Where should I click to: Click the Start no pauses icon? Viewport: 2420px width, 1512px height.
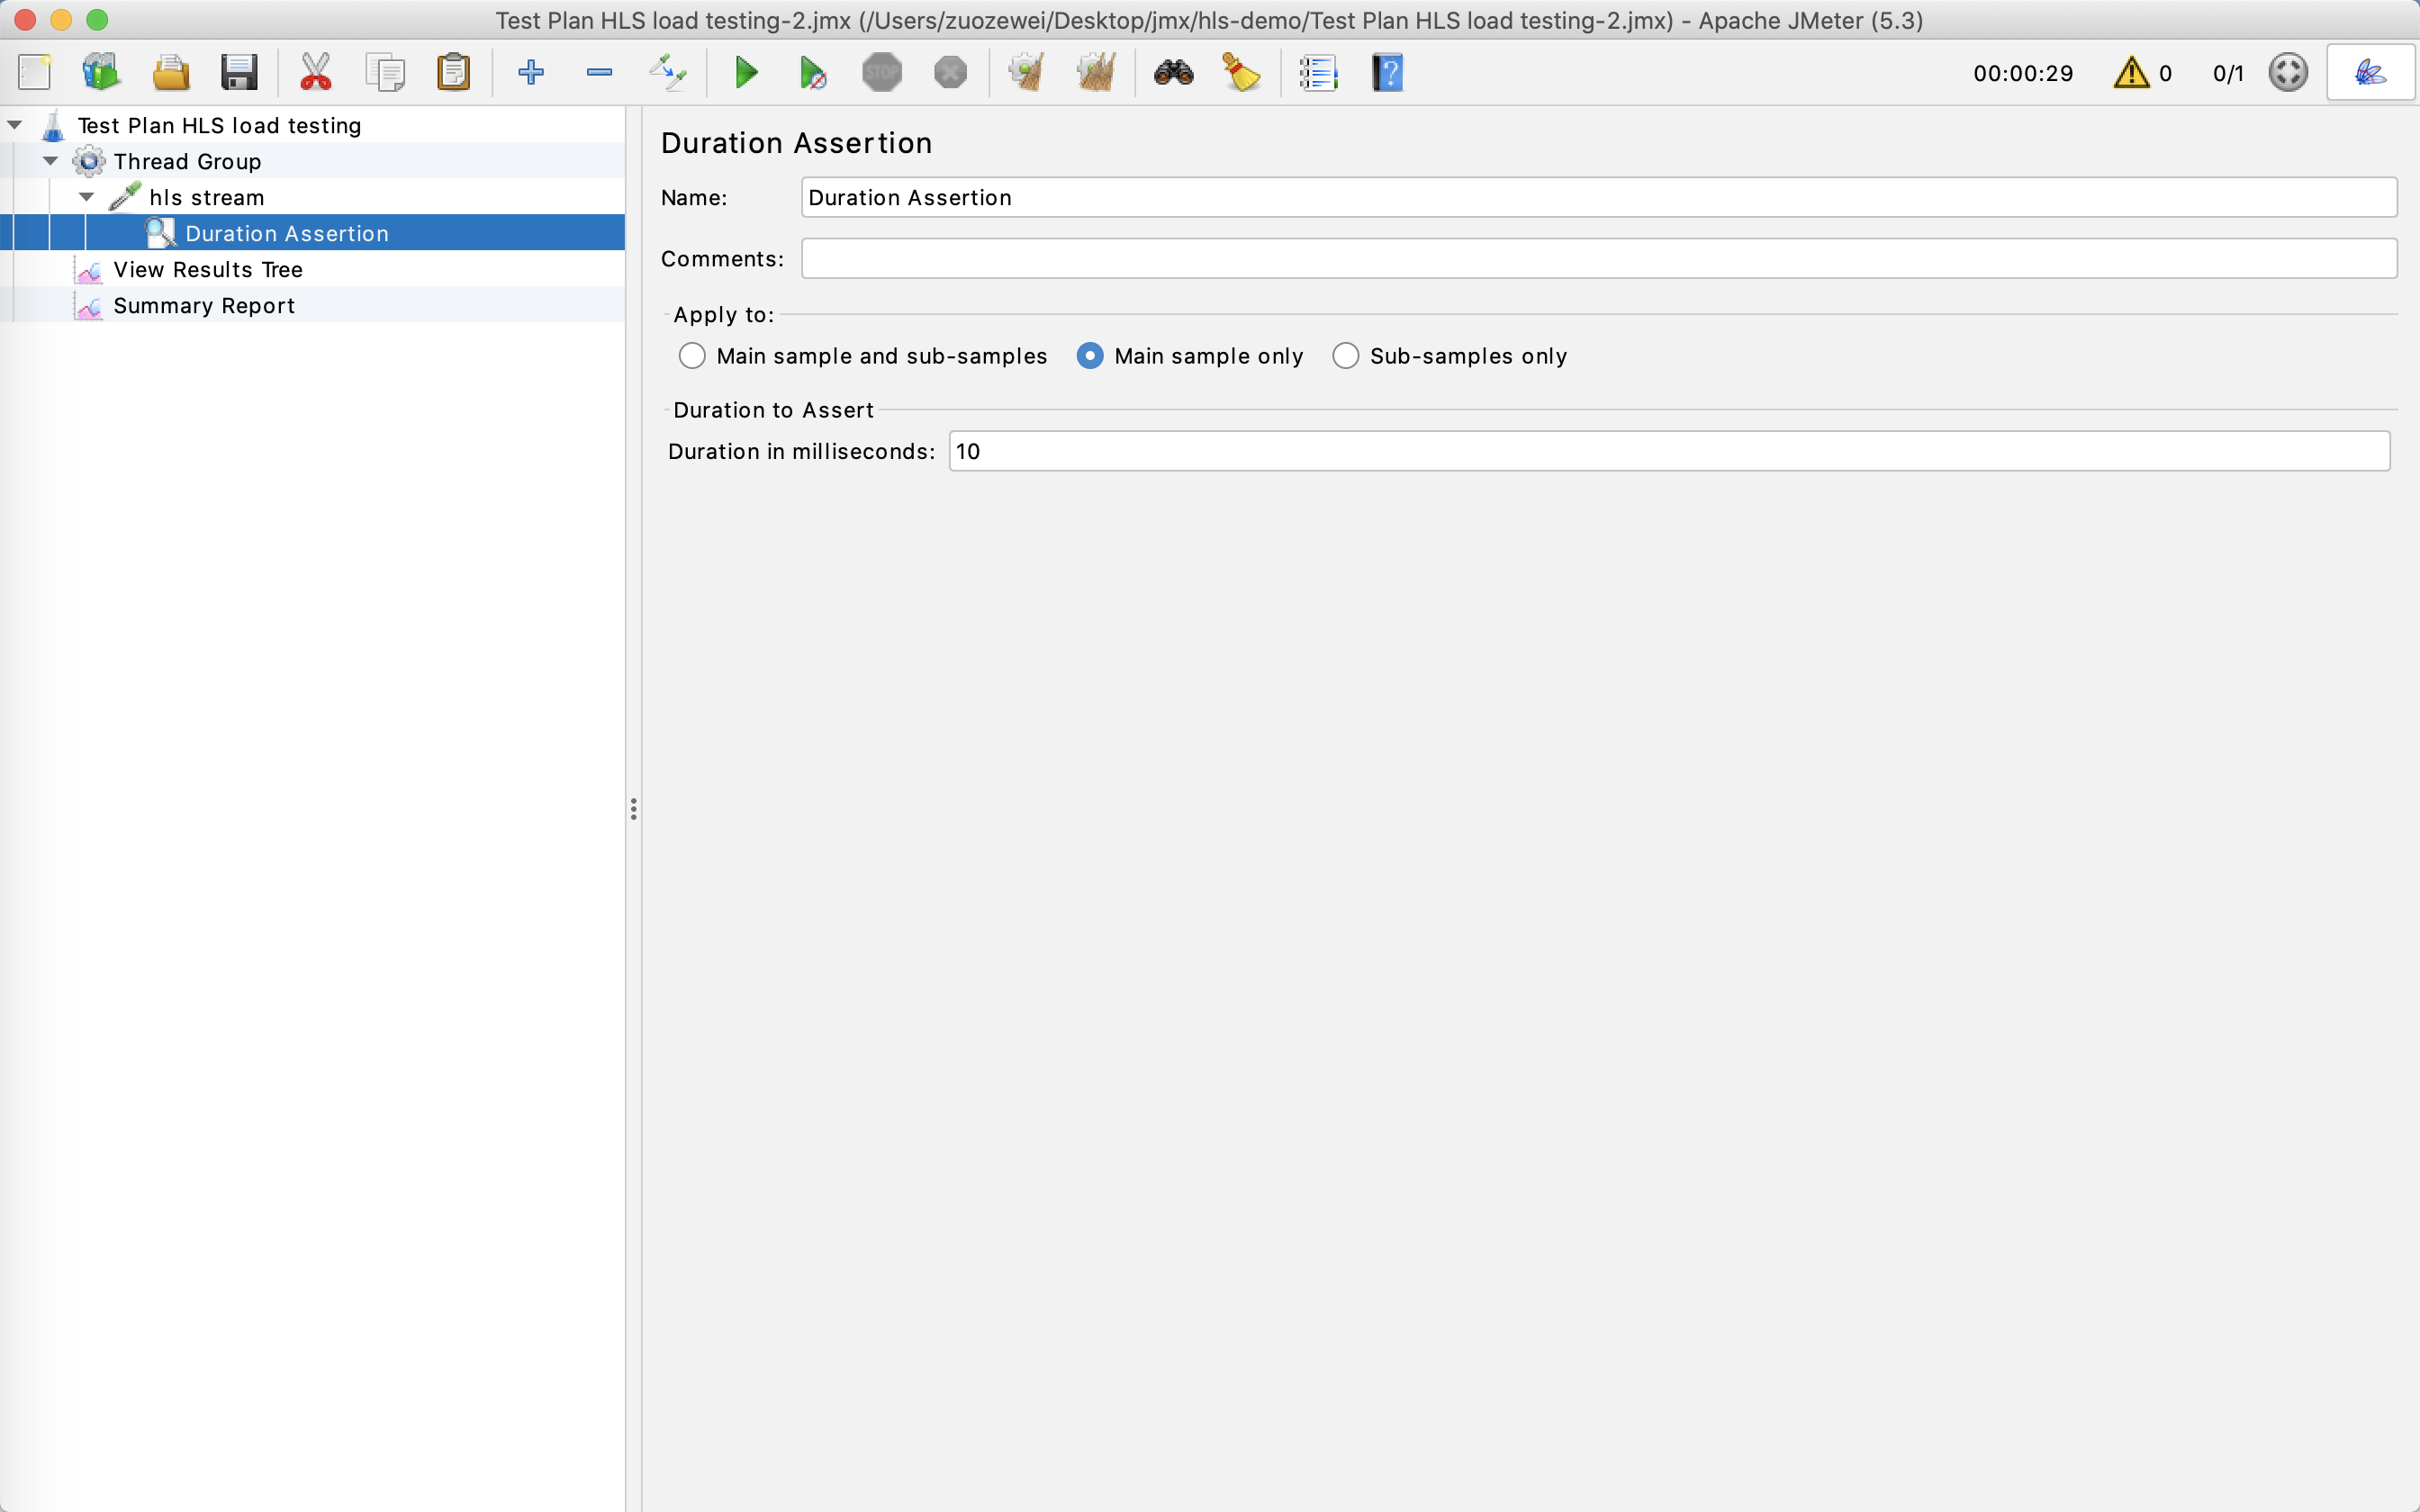coord(813,73)
